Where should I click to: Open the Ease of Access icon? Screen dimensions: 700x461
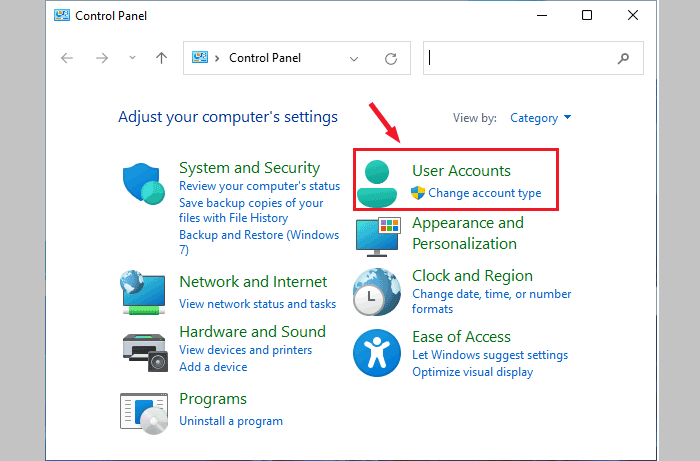pyautogui.click(x=377, y=353)
